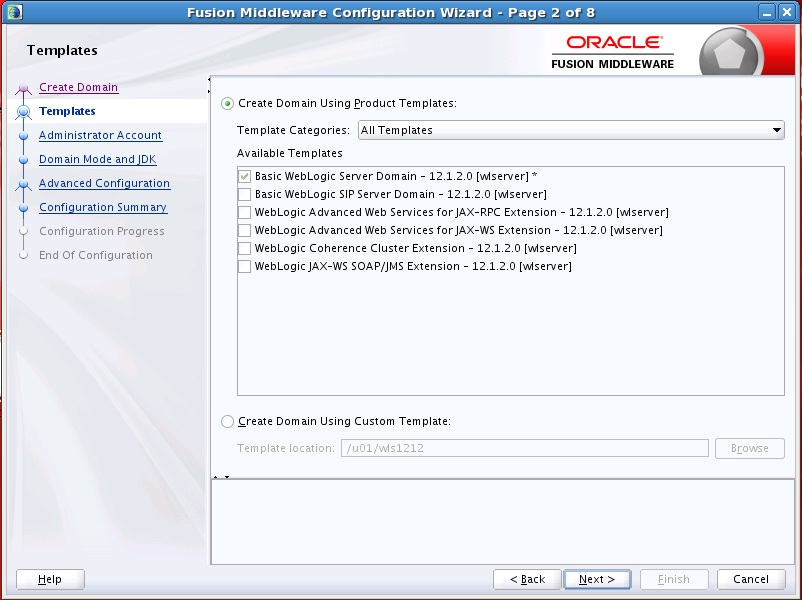
Task: Select Create Domain Using Product Templates radio
Action: pos(228,103)
